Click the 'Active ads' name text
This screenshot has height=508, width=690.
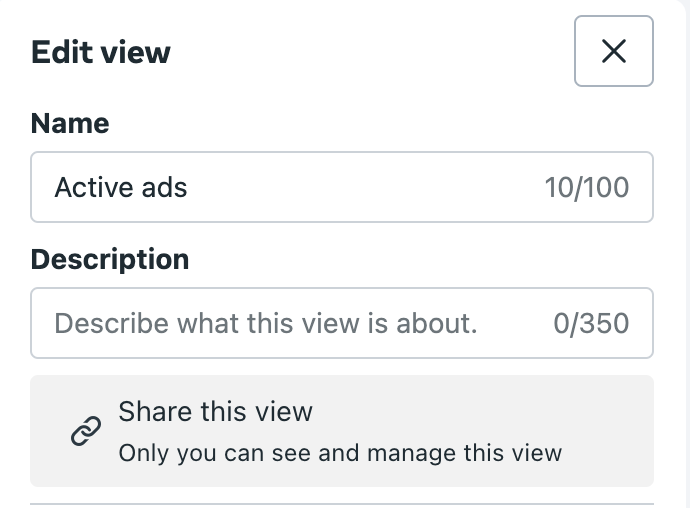(x=121, y=188)
